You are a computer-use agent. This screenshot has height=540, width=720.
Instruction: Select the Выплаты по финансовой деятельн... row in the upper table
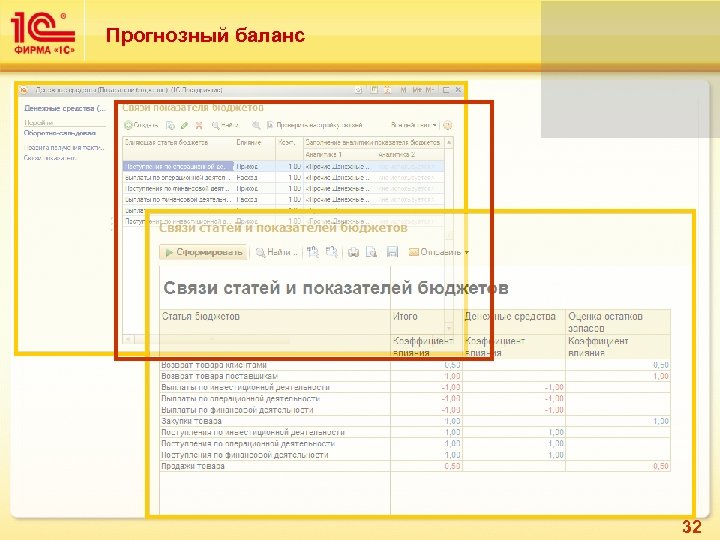(x=283, y=199)
